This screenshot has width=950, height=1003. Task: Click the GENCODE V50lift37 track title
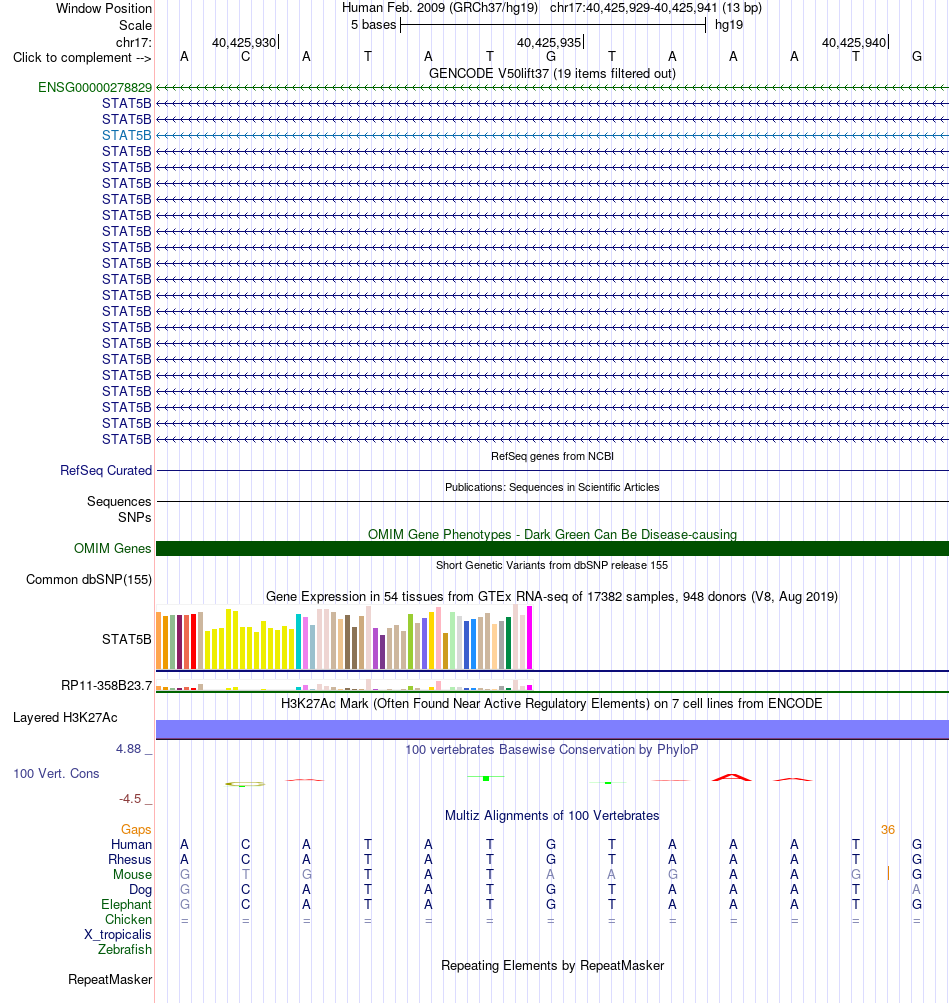552,74
